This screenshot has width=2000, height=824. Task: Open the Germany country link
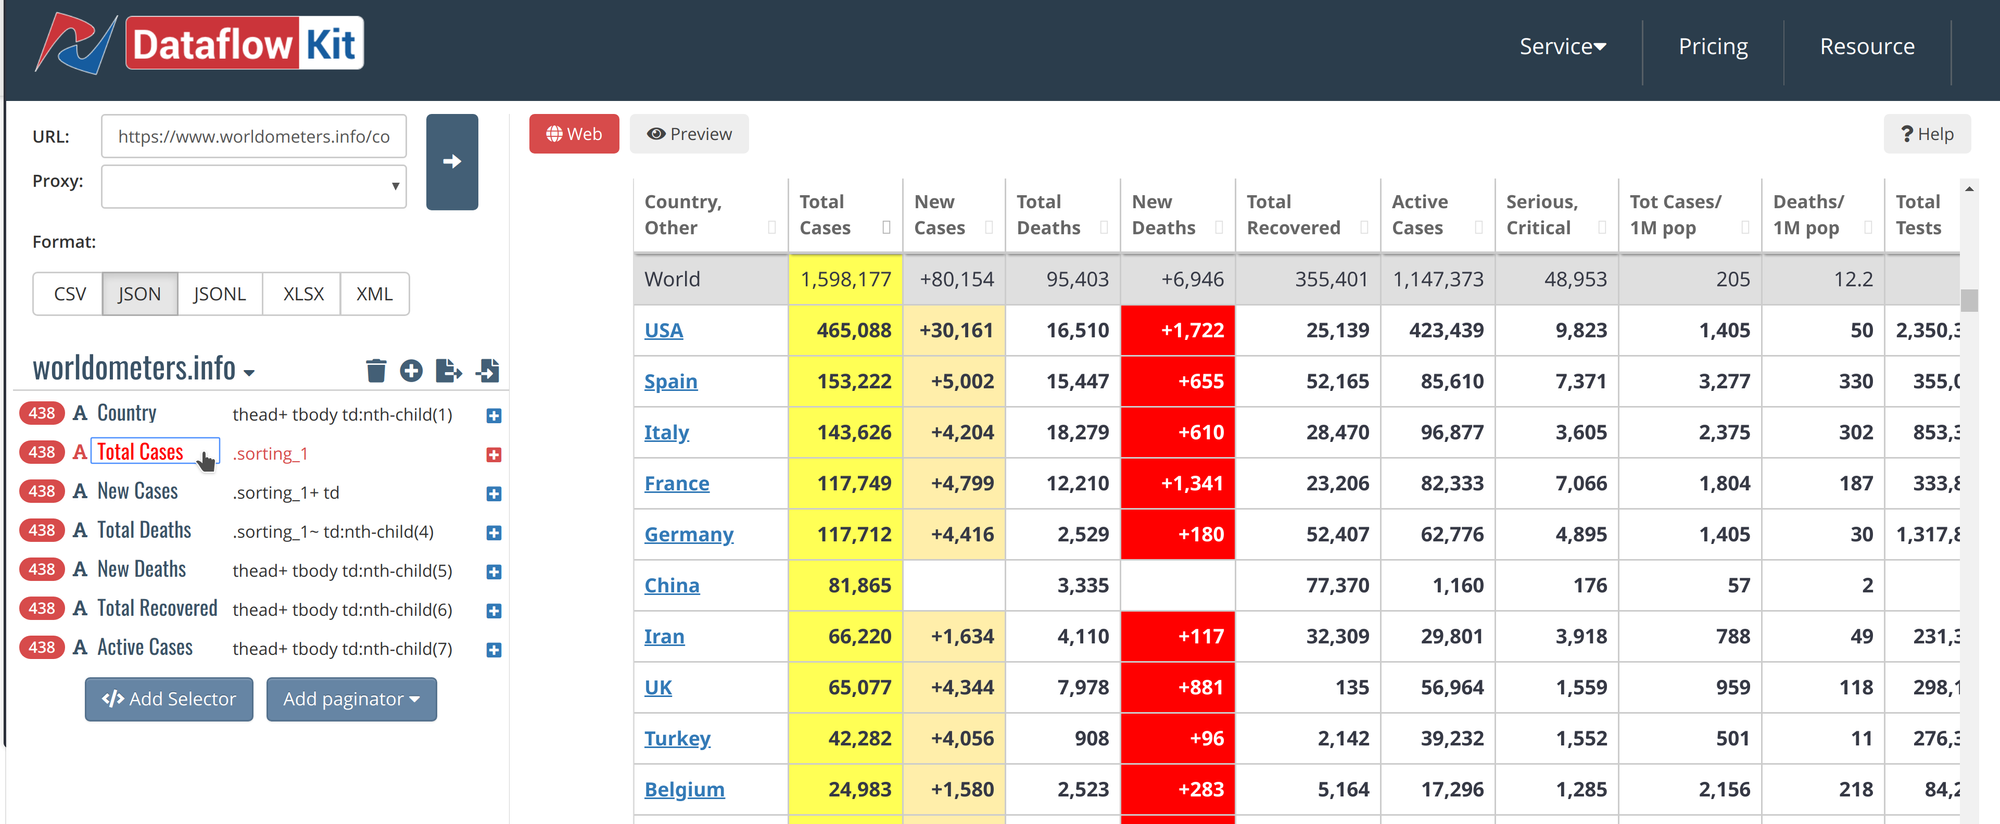click(x=689, y=534)
